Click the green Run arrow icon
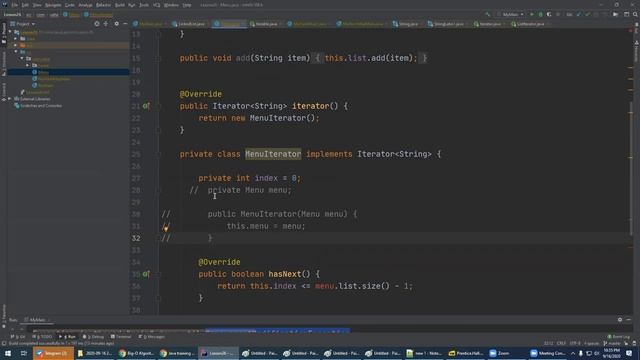This screenshot has height=360, width=640. 531,15
